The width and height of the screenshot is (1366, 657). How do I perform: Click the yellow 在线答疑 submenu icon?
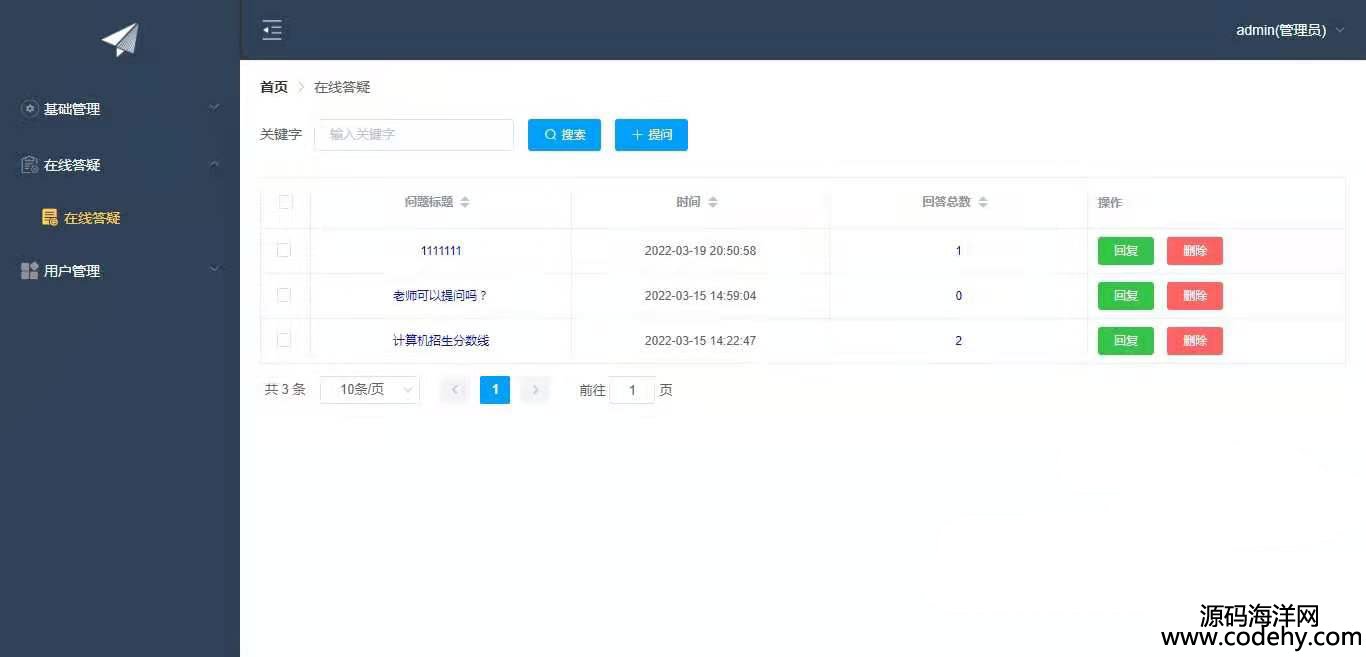tap(49, 217)
